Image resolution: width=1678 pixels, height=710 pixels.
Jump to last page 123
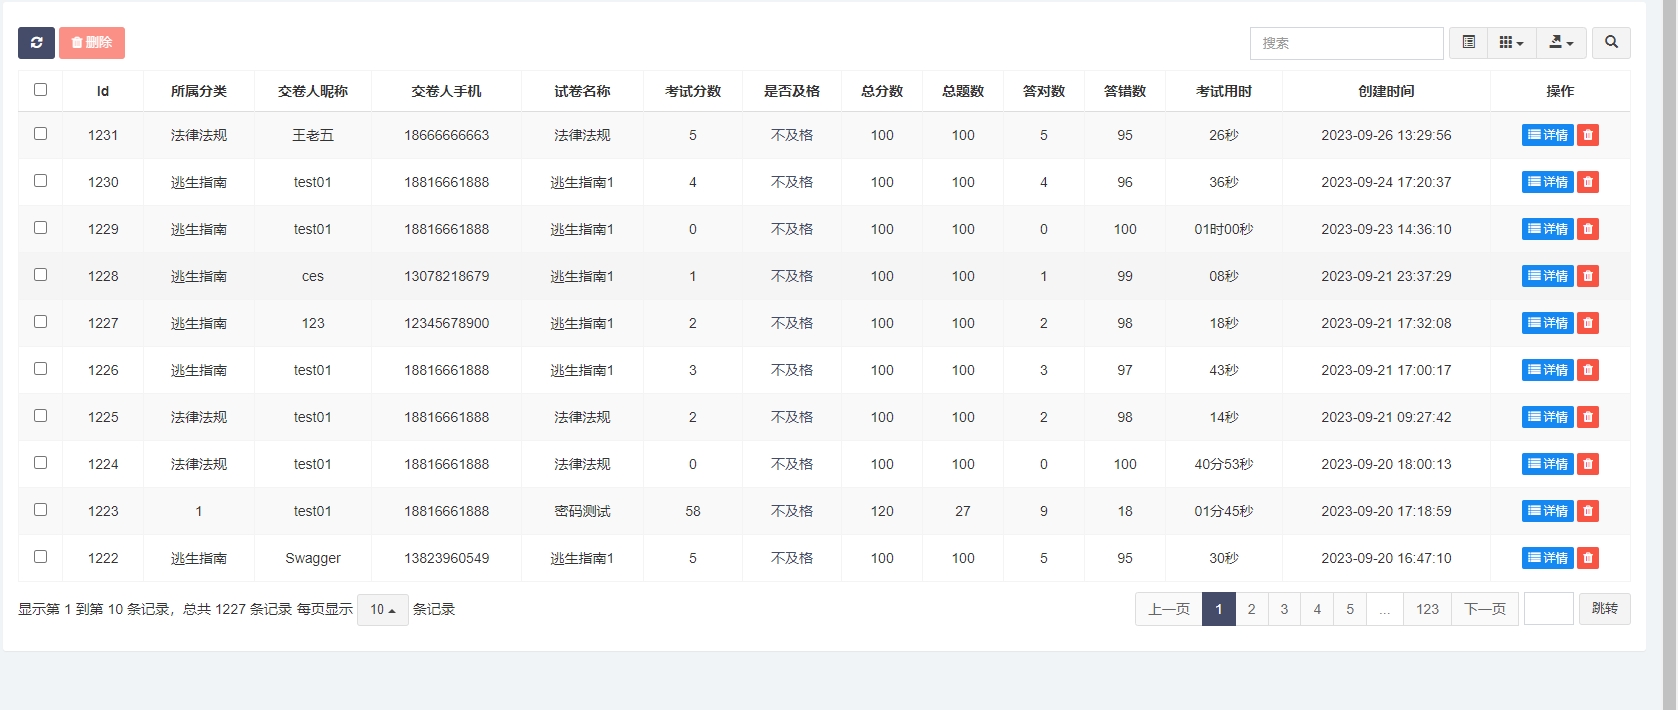1427,609
